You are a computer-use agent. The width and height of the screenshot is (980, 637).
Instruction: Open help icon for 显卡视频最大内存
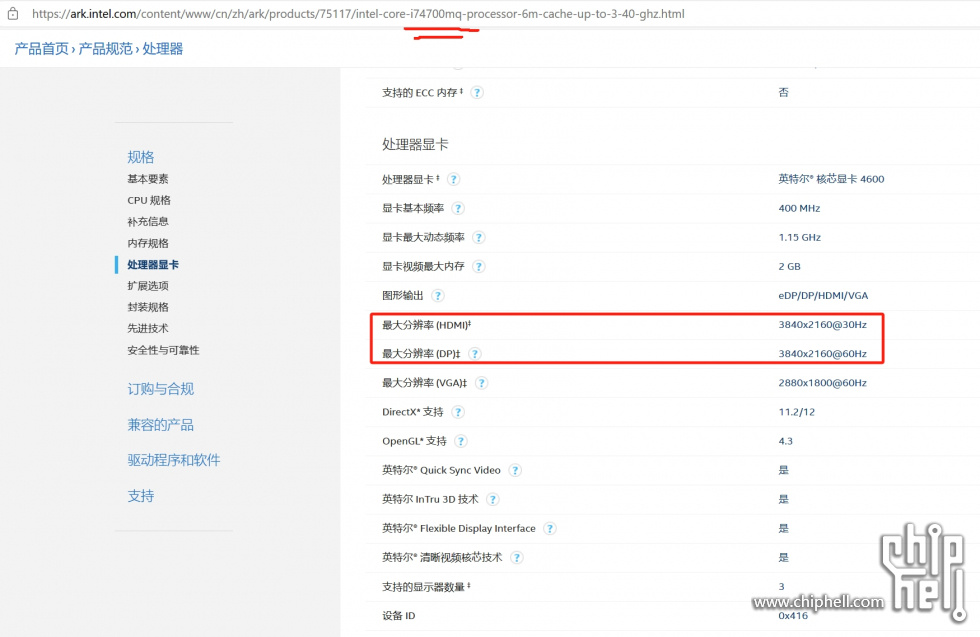479,266
